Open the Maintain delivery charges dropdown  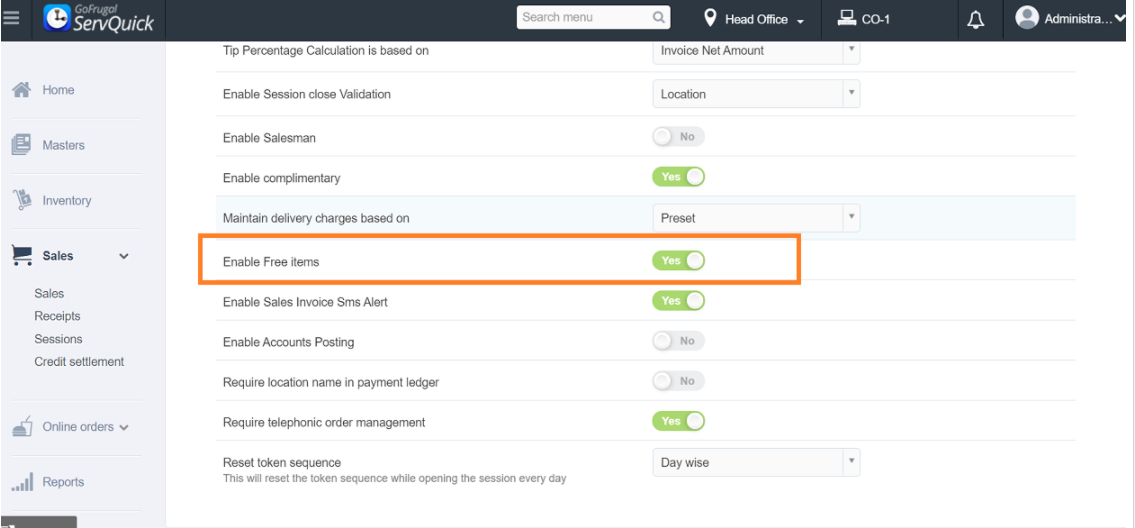tap(755, 218)
